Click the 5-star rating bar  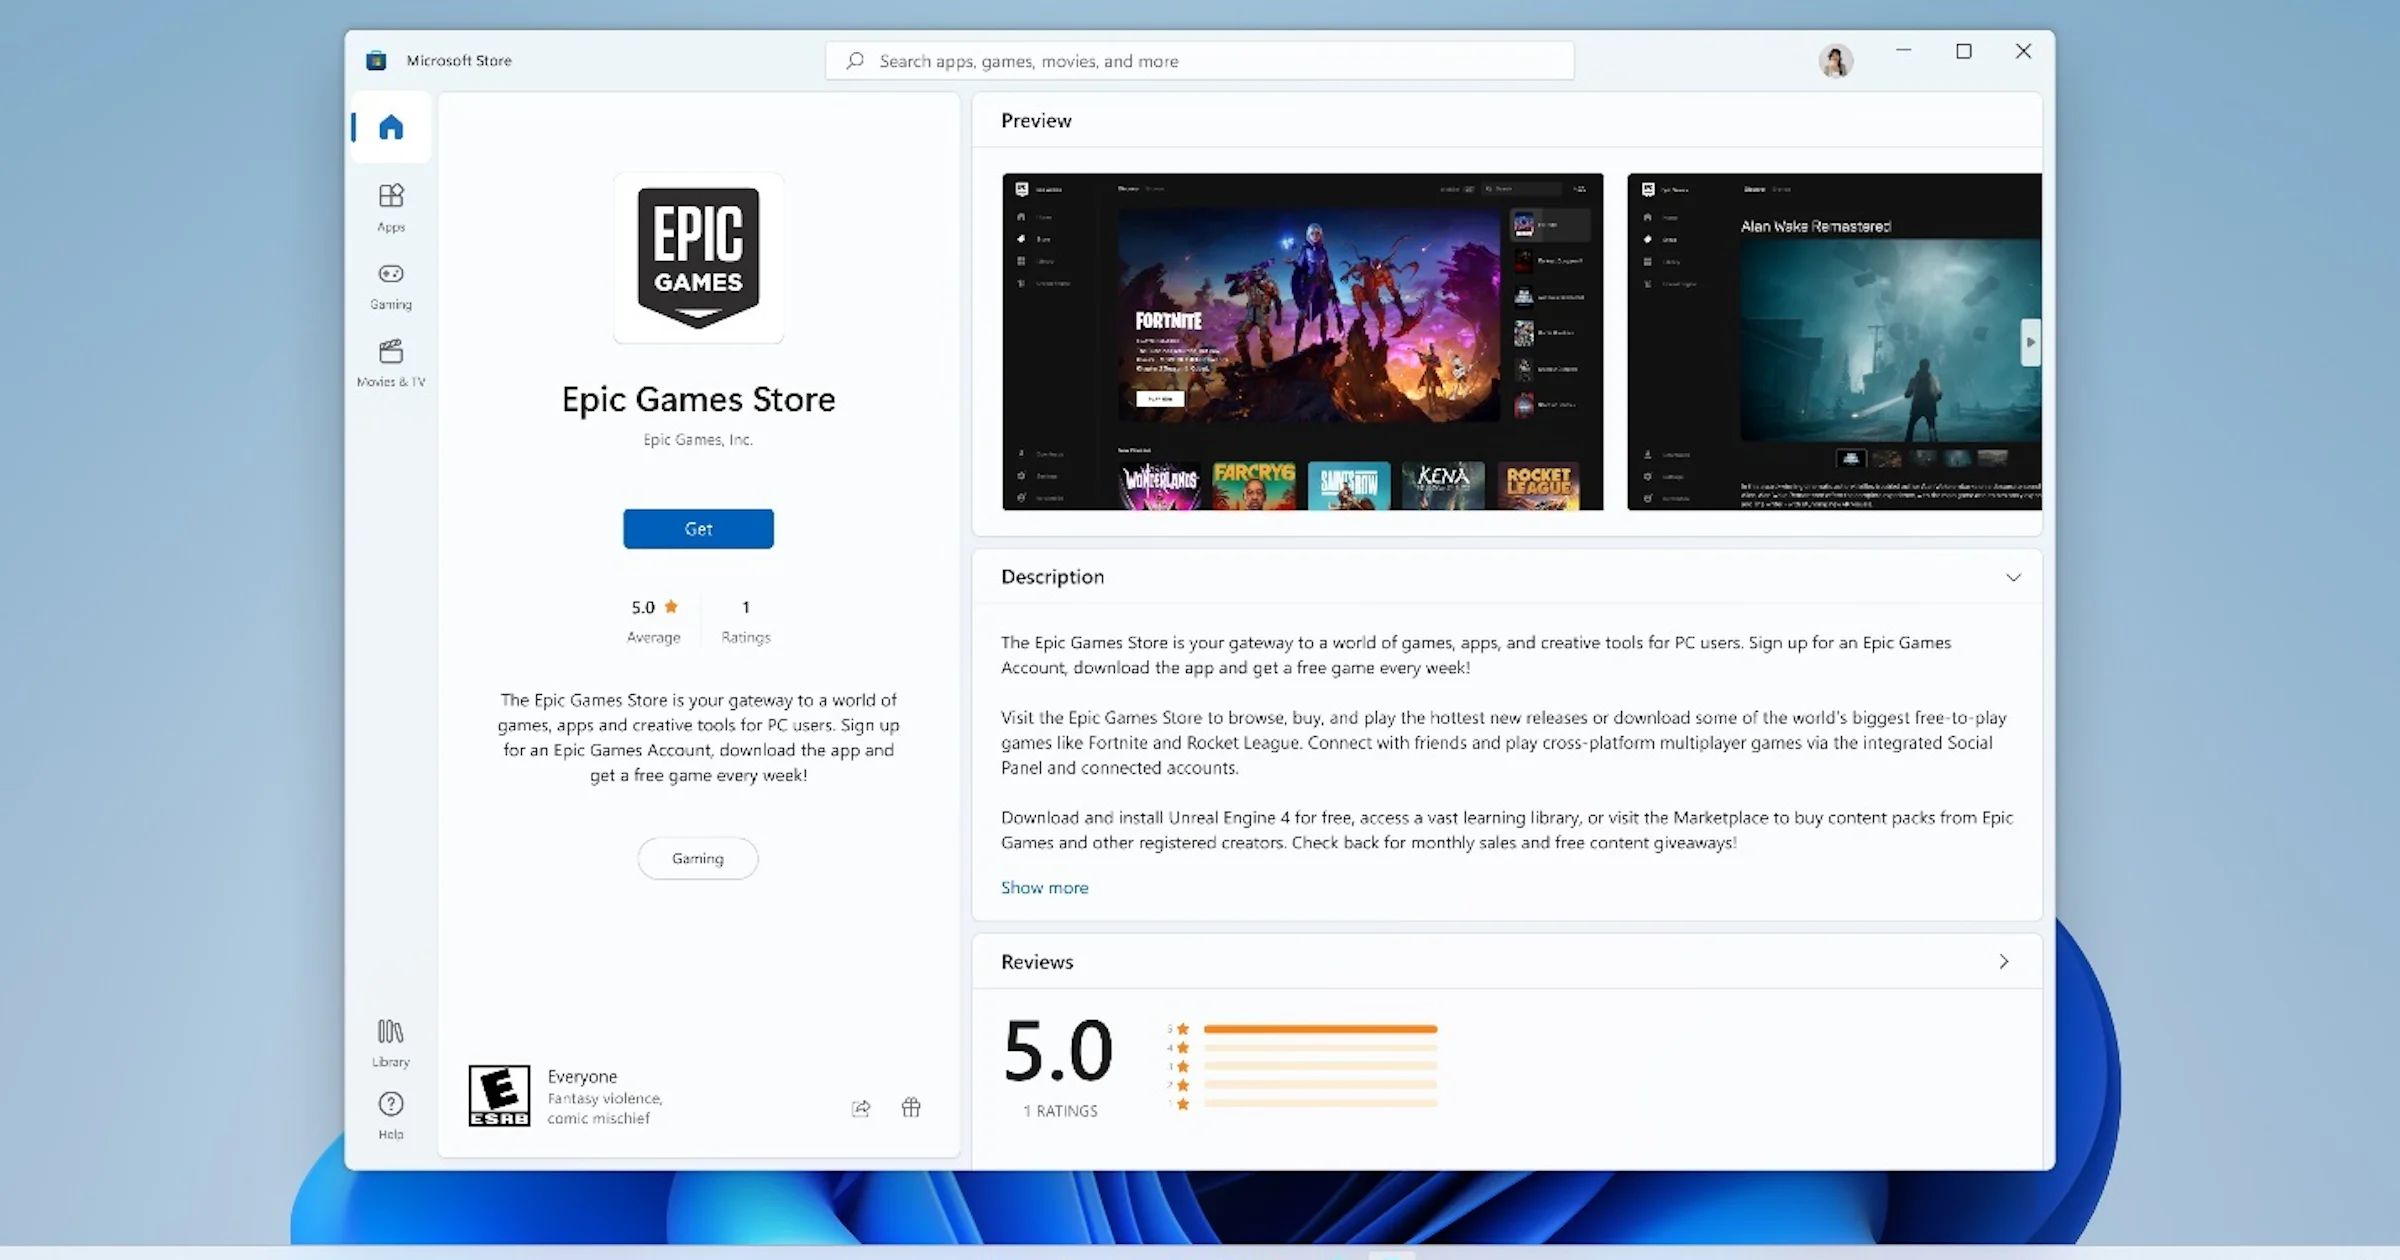(1320, 1029)
